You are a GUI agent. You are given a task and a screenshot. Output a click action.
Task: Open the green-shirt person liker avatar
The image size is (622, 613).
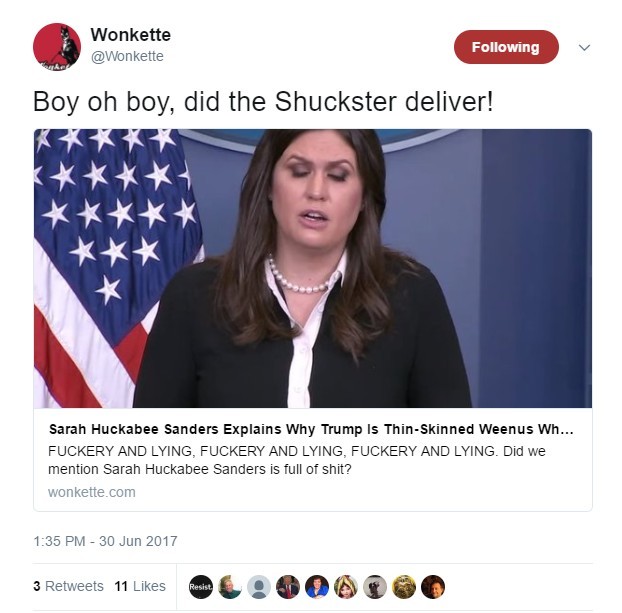[230, 586]
